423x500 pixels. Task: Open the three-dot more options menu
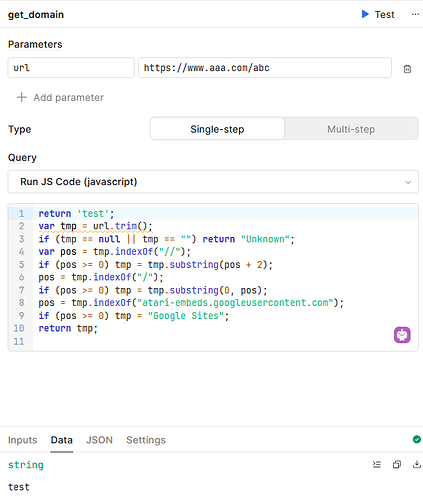(x=415, y=14)
